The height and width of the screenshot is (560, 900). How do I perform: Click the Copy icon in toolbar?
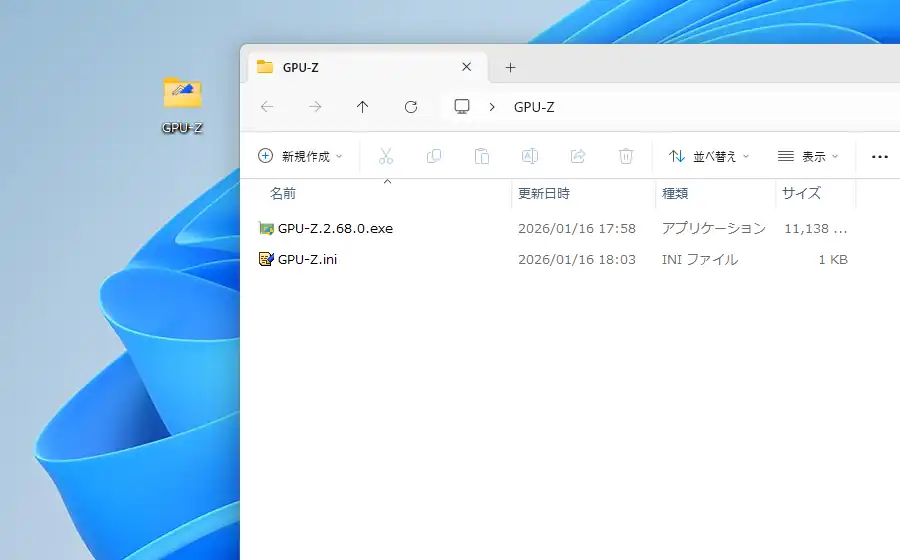pyautogui.click(x=434, y=156)
